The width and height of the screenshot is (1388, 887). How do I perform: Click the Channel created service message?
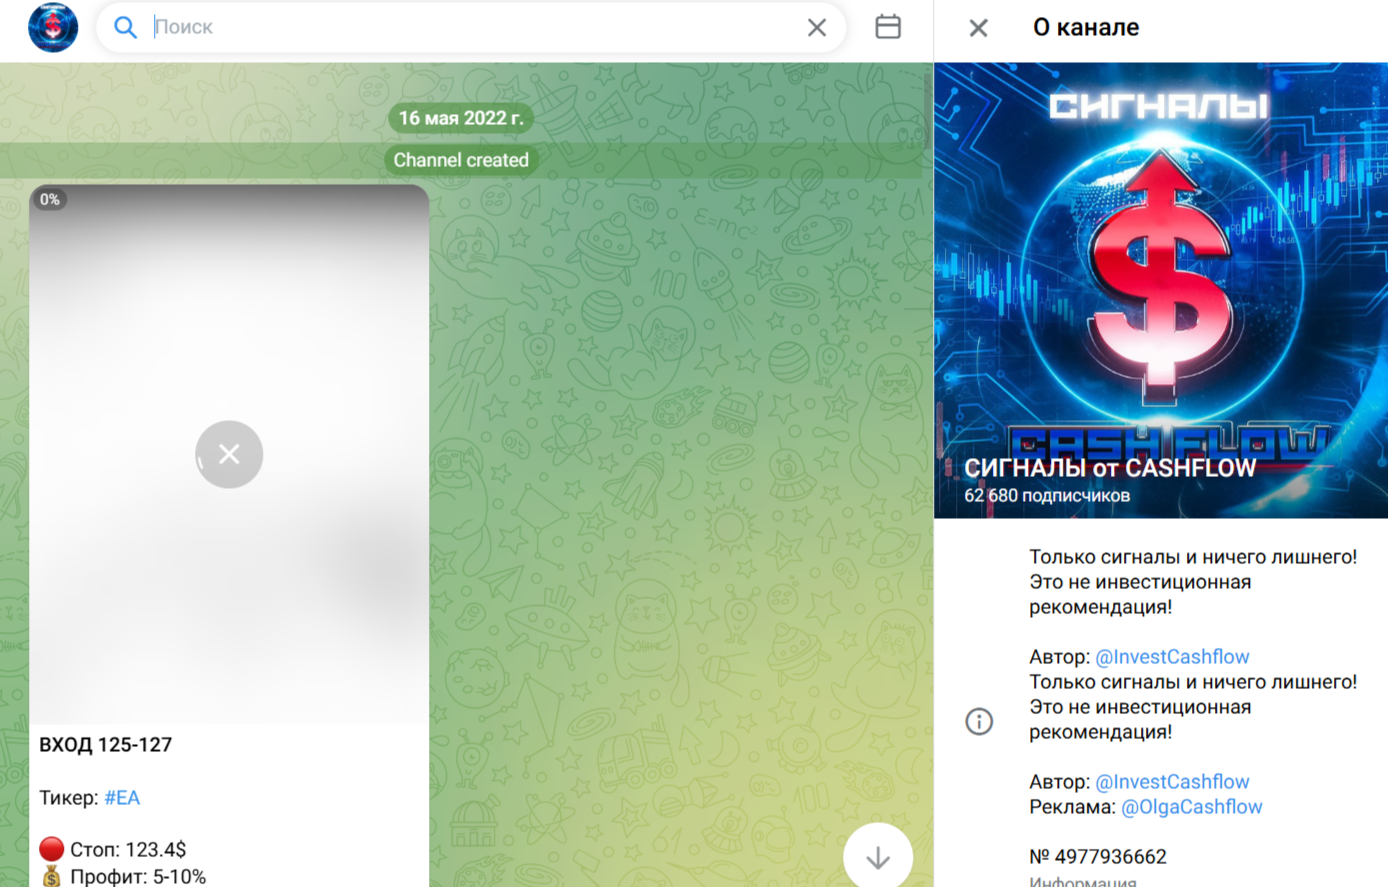point(461,160)
